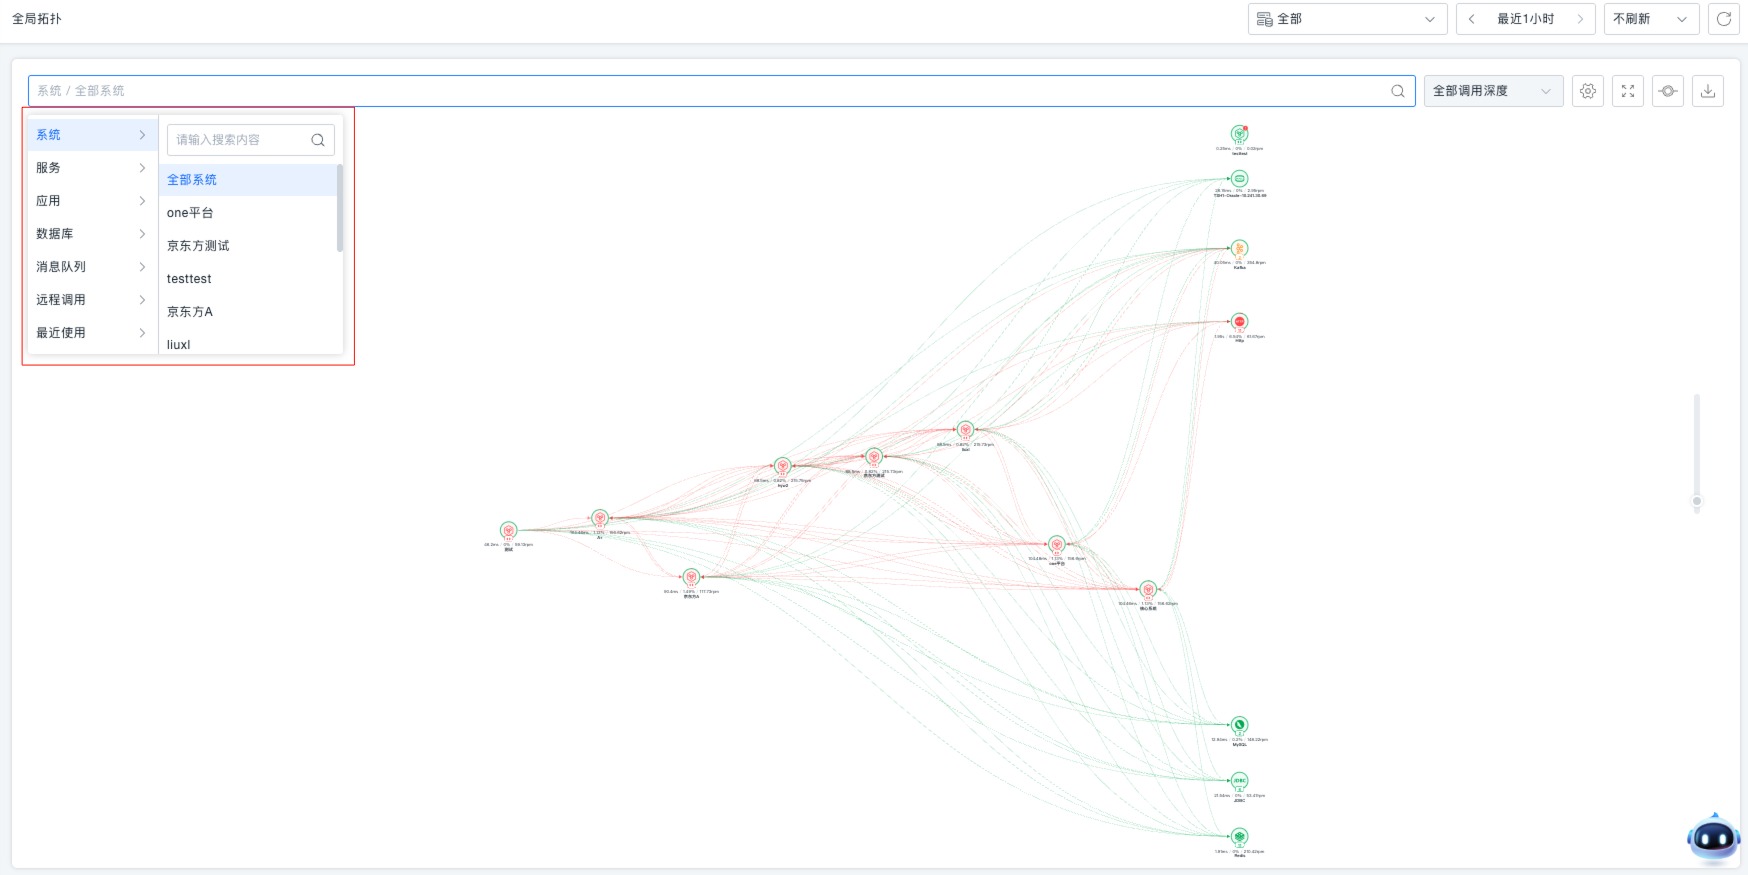The image size is (1748, 875).
Task: Click the Redis node icon
Action: (x=1239, y=837)
